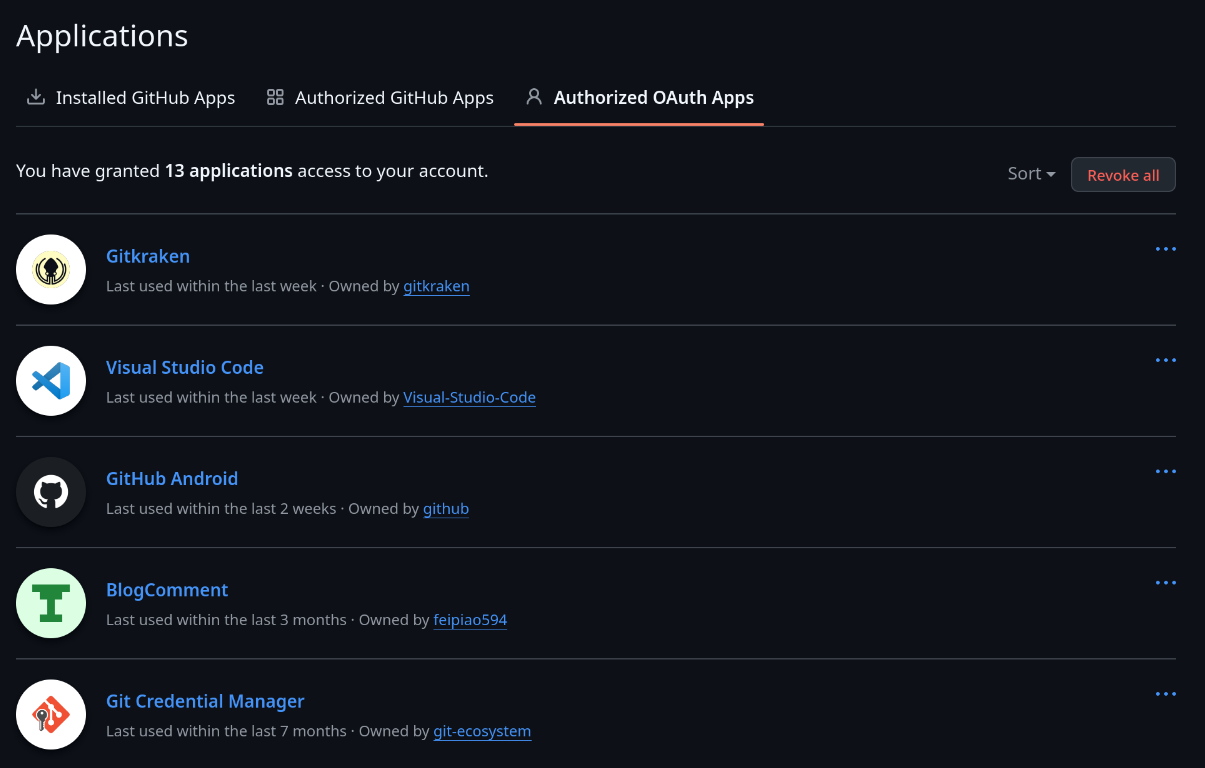Visit the Visual-Studio-Code owner link

[x=469, y=397]
